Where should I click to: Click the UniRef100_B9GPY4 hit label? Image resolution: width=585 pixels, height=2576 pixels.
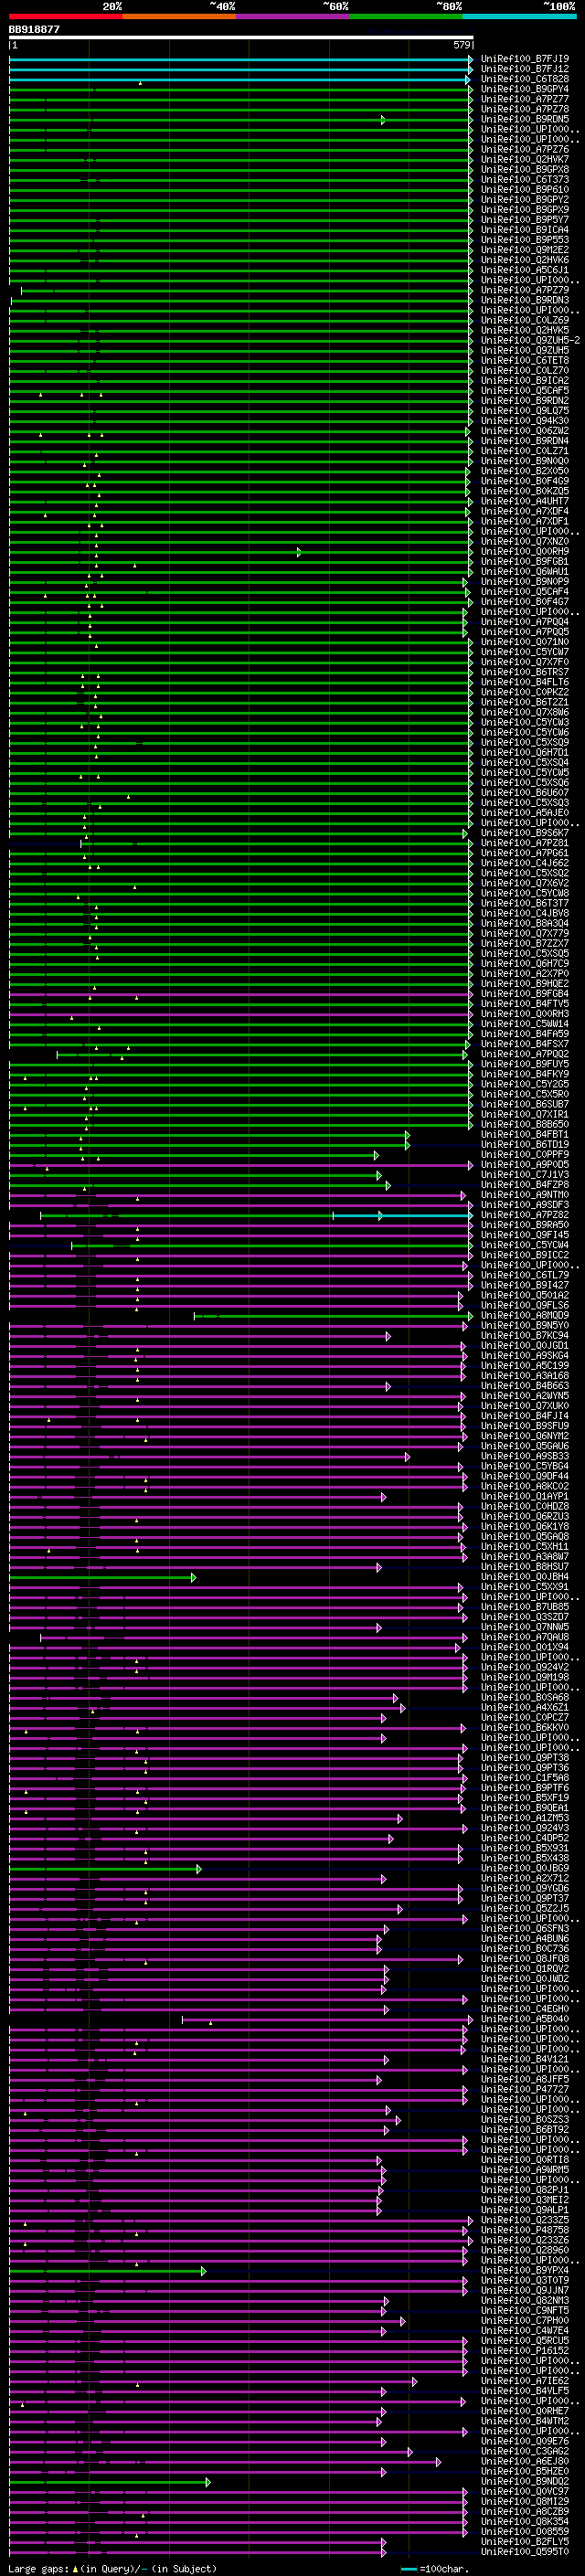pyautogui.click(x=525, y=89)
